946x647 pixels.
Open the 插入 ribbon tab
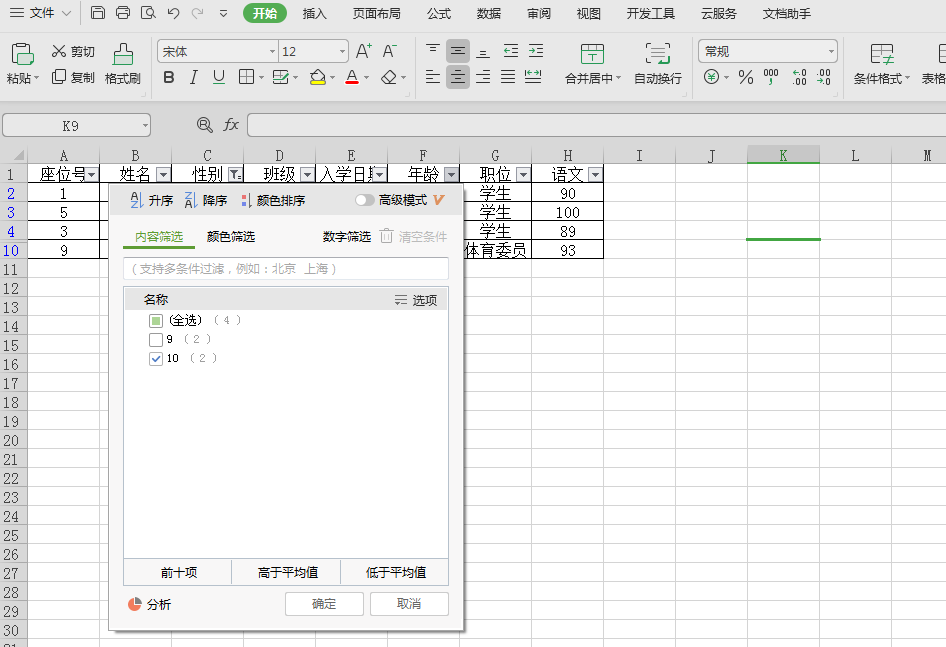314,13
